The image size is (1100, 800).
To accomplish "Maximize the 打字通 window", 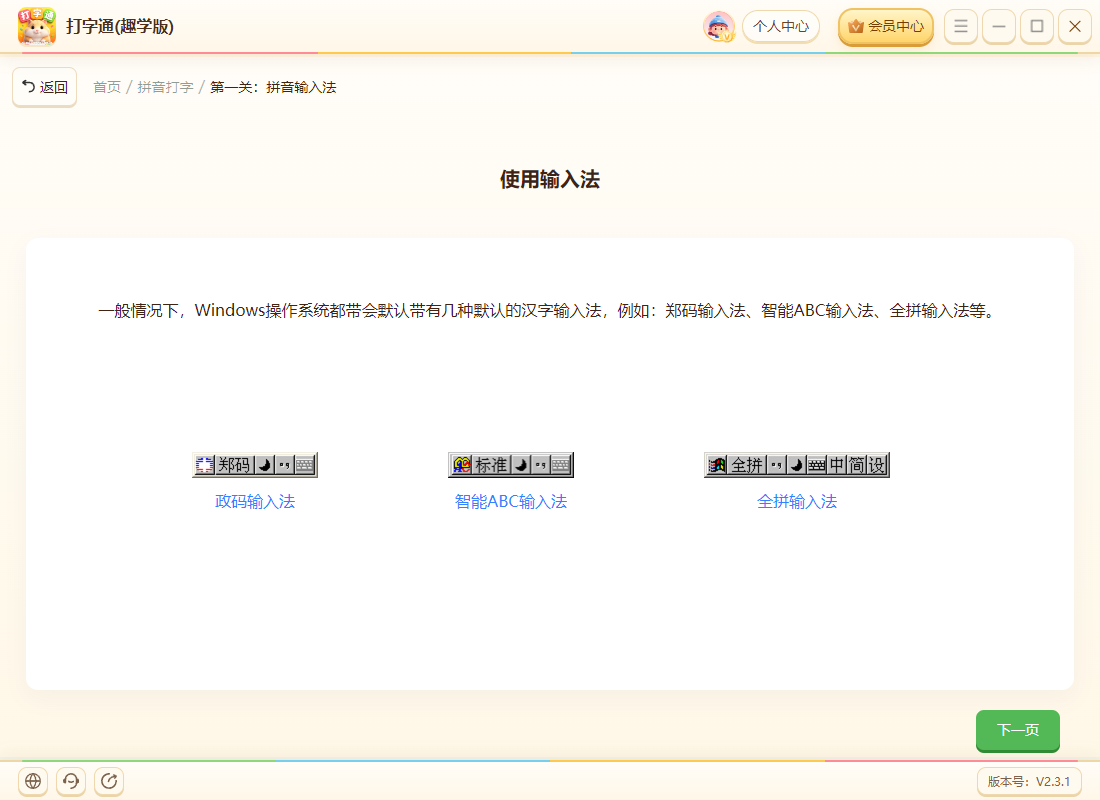I will (x=1037, y=27).
